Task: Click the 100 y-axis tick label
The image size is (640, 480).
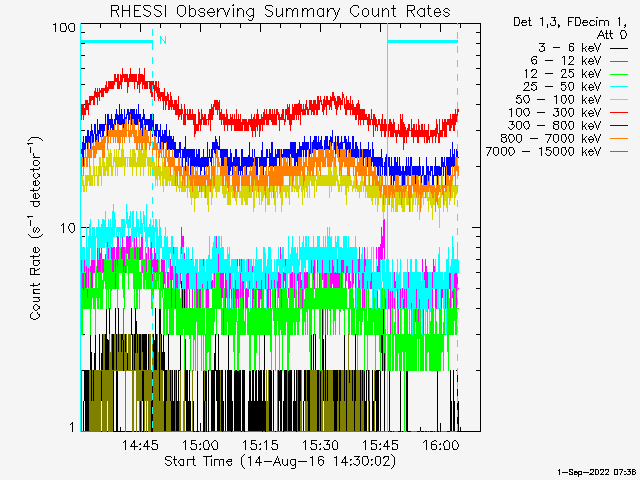Action: click(64, 28)
